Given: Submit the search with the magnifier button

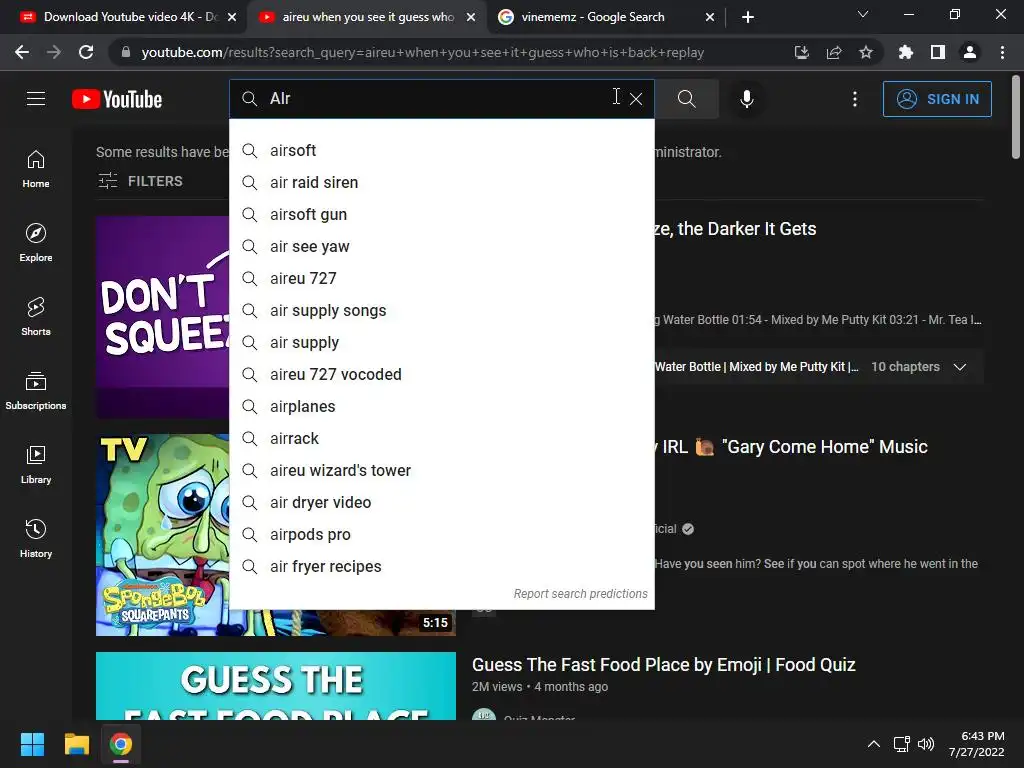Looking at the screenshot, I should (x=686, y=99).
